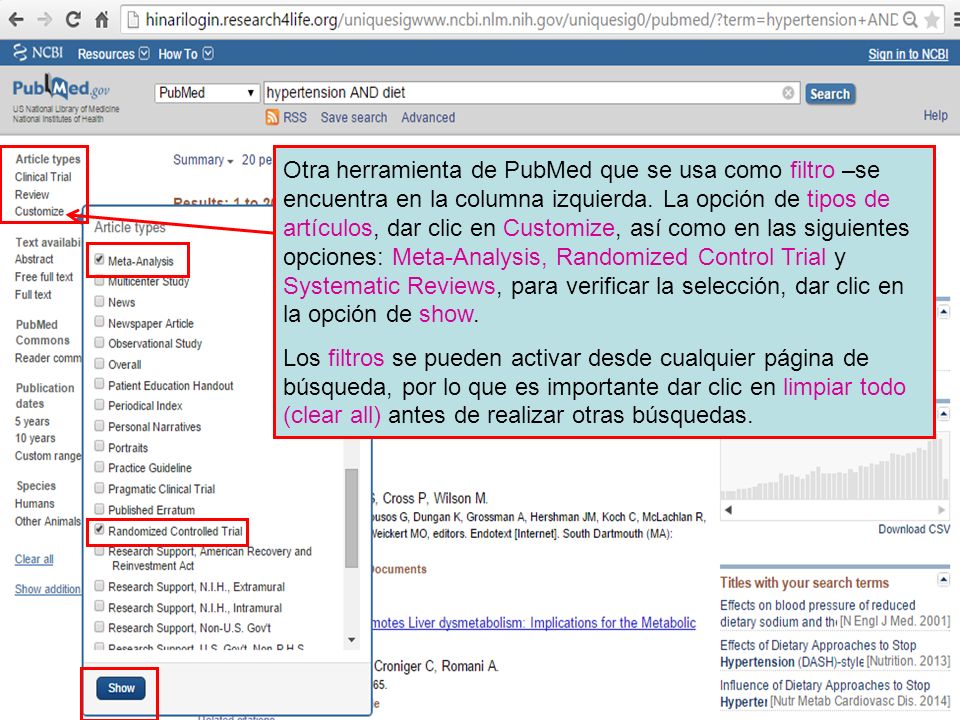The width and height of the screenshot is (960, 720).
Task: Click Clear all filters link
Action: [x=34, y=559]
